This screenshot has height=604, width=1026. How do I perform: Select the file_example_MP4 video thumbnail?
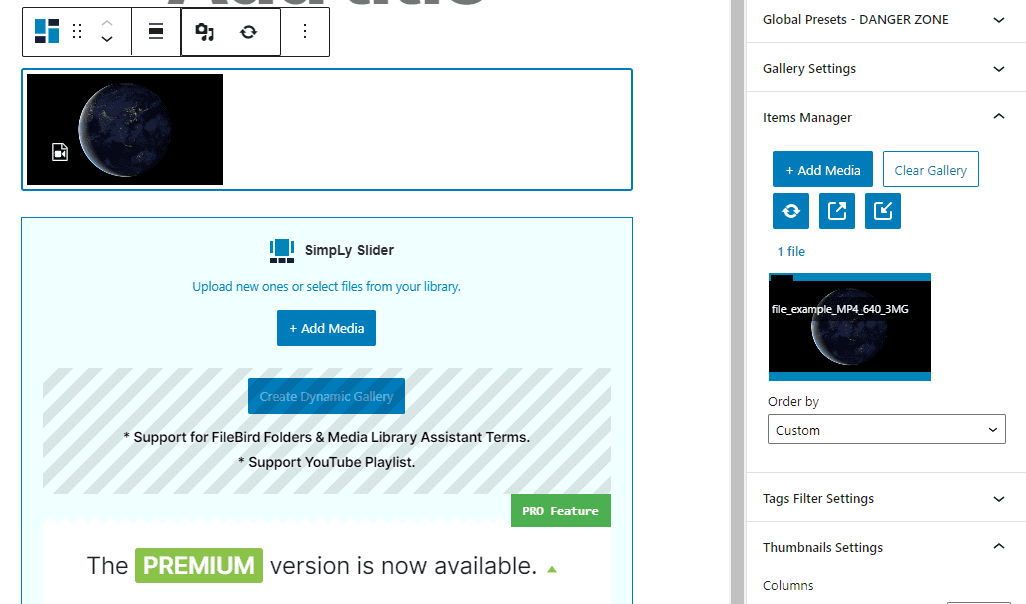pyautogui.click(x=849, y=327)
